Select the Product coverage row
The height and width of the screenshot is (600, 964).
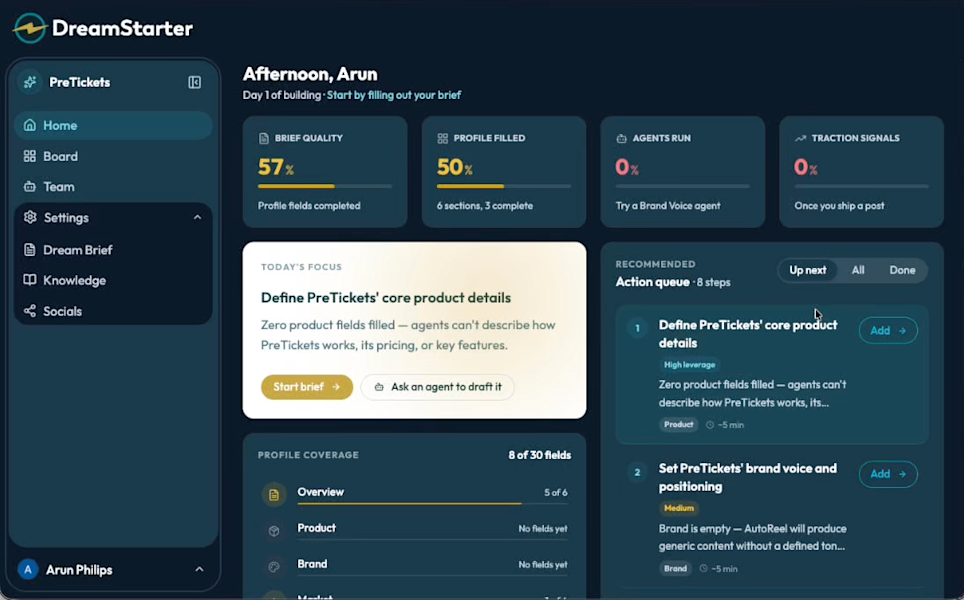click(415, 529)
